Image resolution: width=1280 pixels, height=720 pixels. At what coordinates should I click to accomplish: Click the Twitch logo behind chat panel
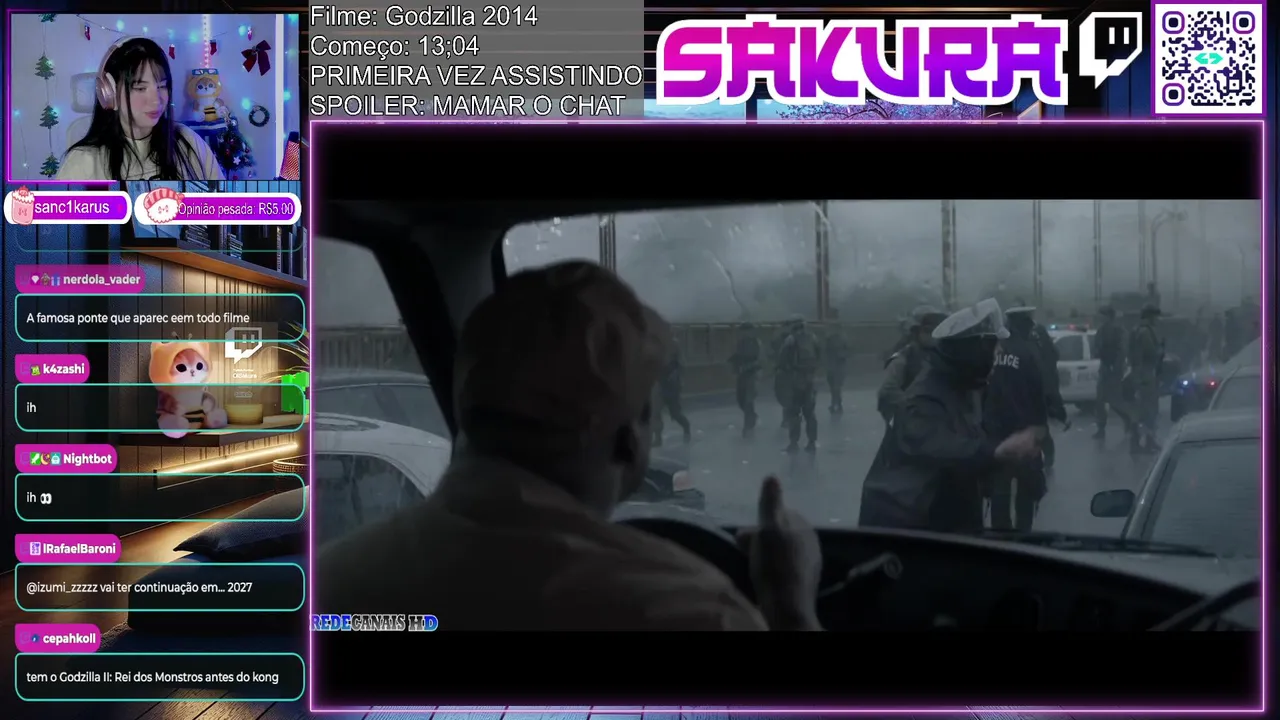coord(243,345)
